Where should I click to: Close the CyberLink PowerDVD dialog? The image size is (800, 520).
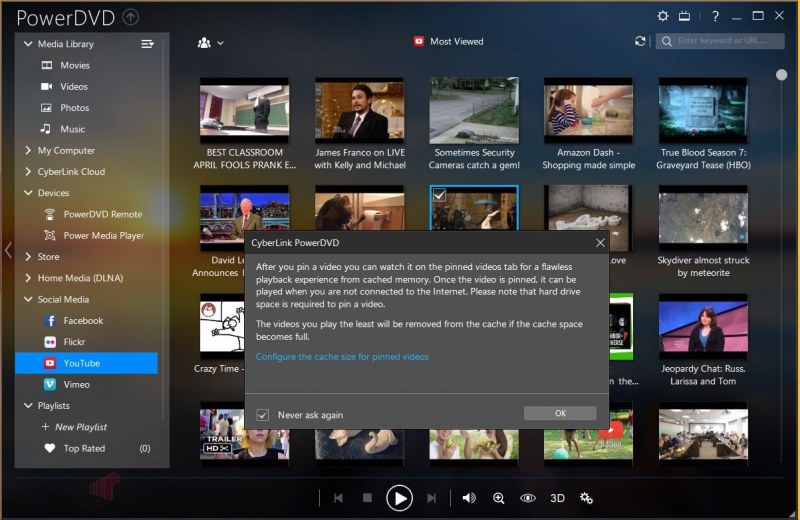600,243
